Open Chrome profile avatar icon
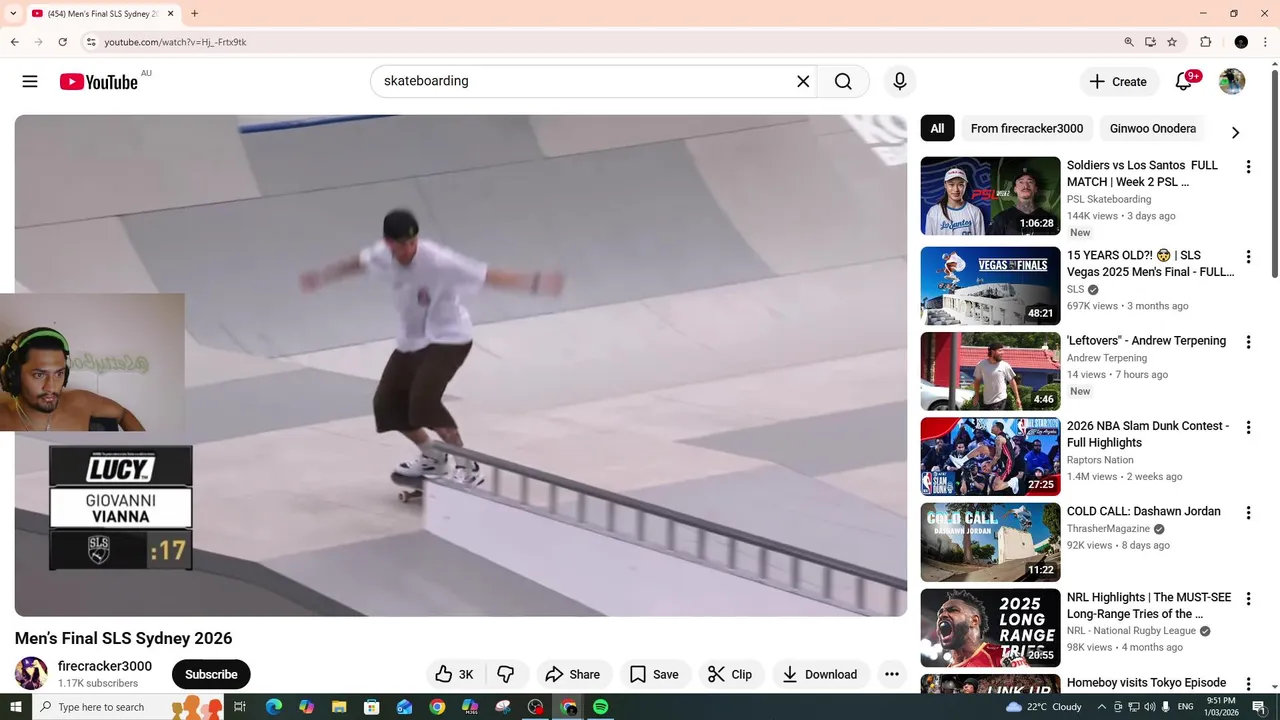Image resolution: width=1280 pixels, height=720 pixels. (1241, 42)
